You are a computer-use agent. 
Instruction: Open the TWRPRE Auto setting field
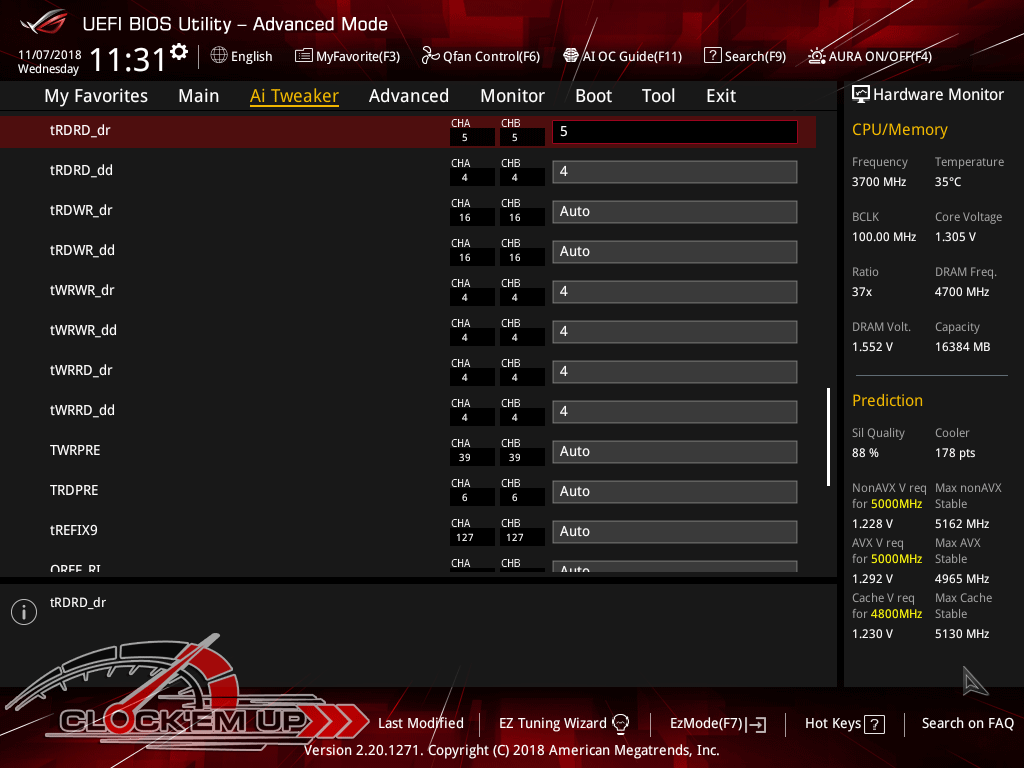click(x=674, y=452)
